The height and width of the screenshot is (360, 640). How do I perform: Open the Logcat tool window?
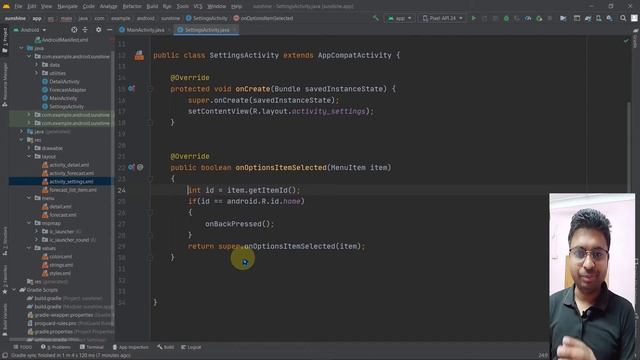(191, 347)
